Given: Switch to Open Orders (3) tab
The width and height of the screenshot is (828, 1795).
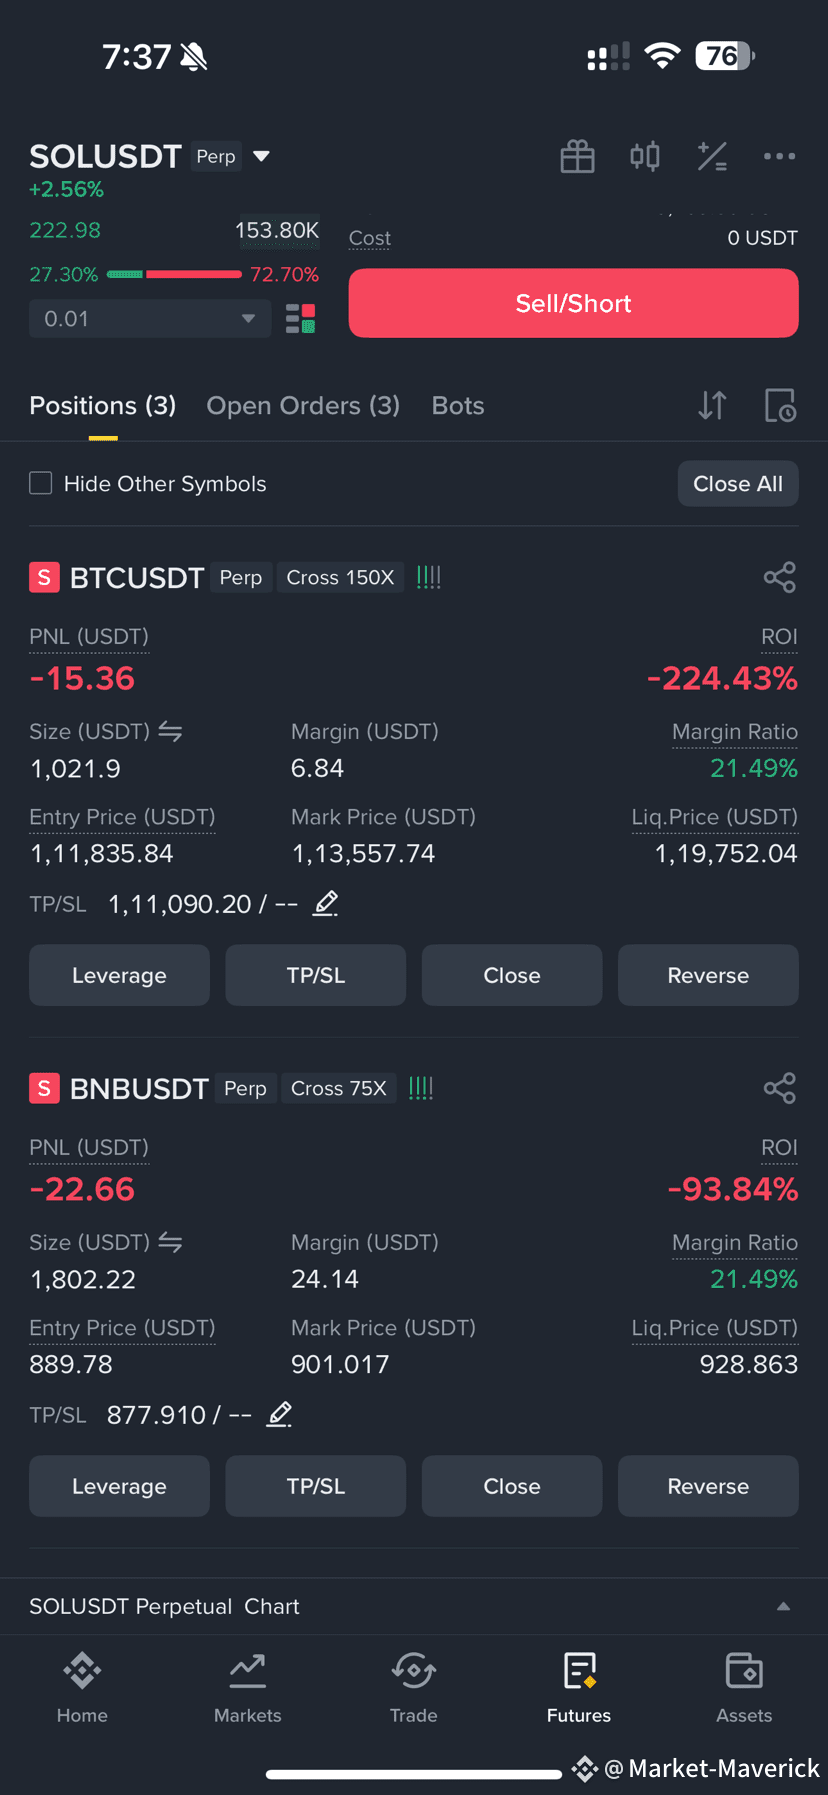Looking at the screenshot, I should (x=303, y=405).
